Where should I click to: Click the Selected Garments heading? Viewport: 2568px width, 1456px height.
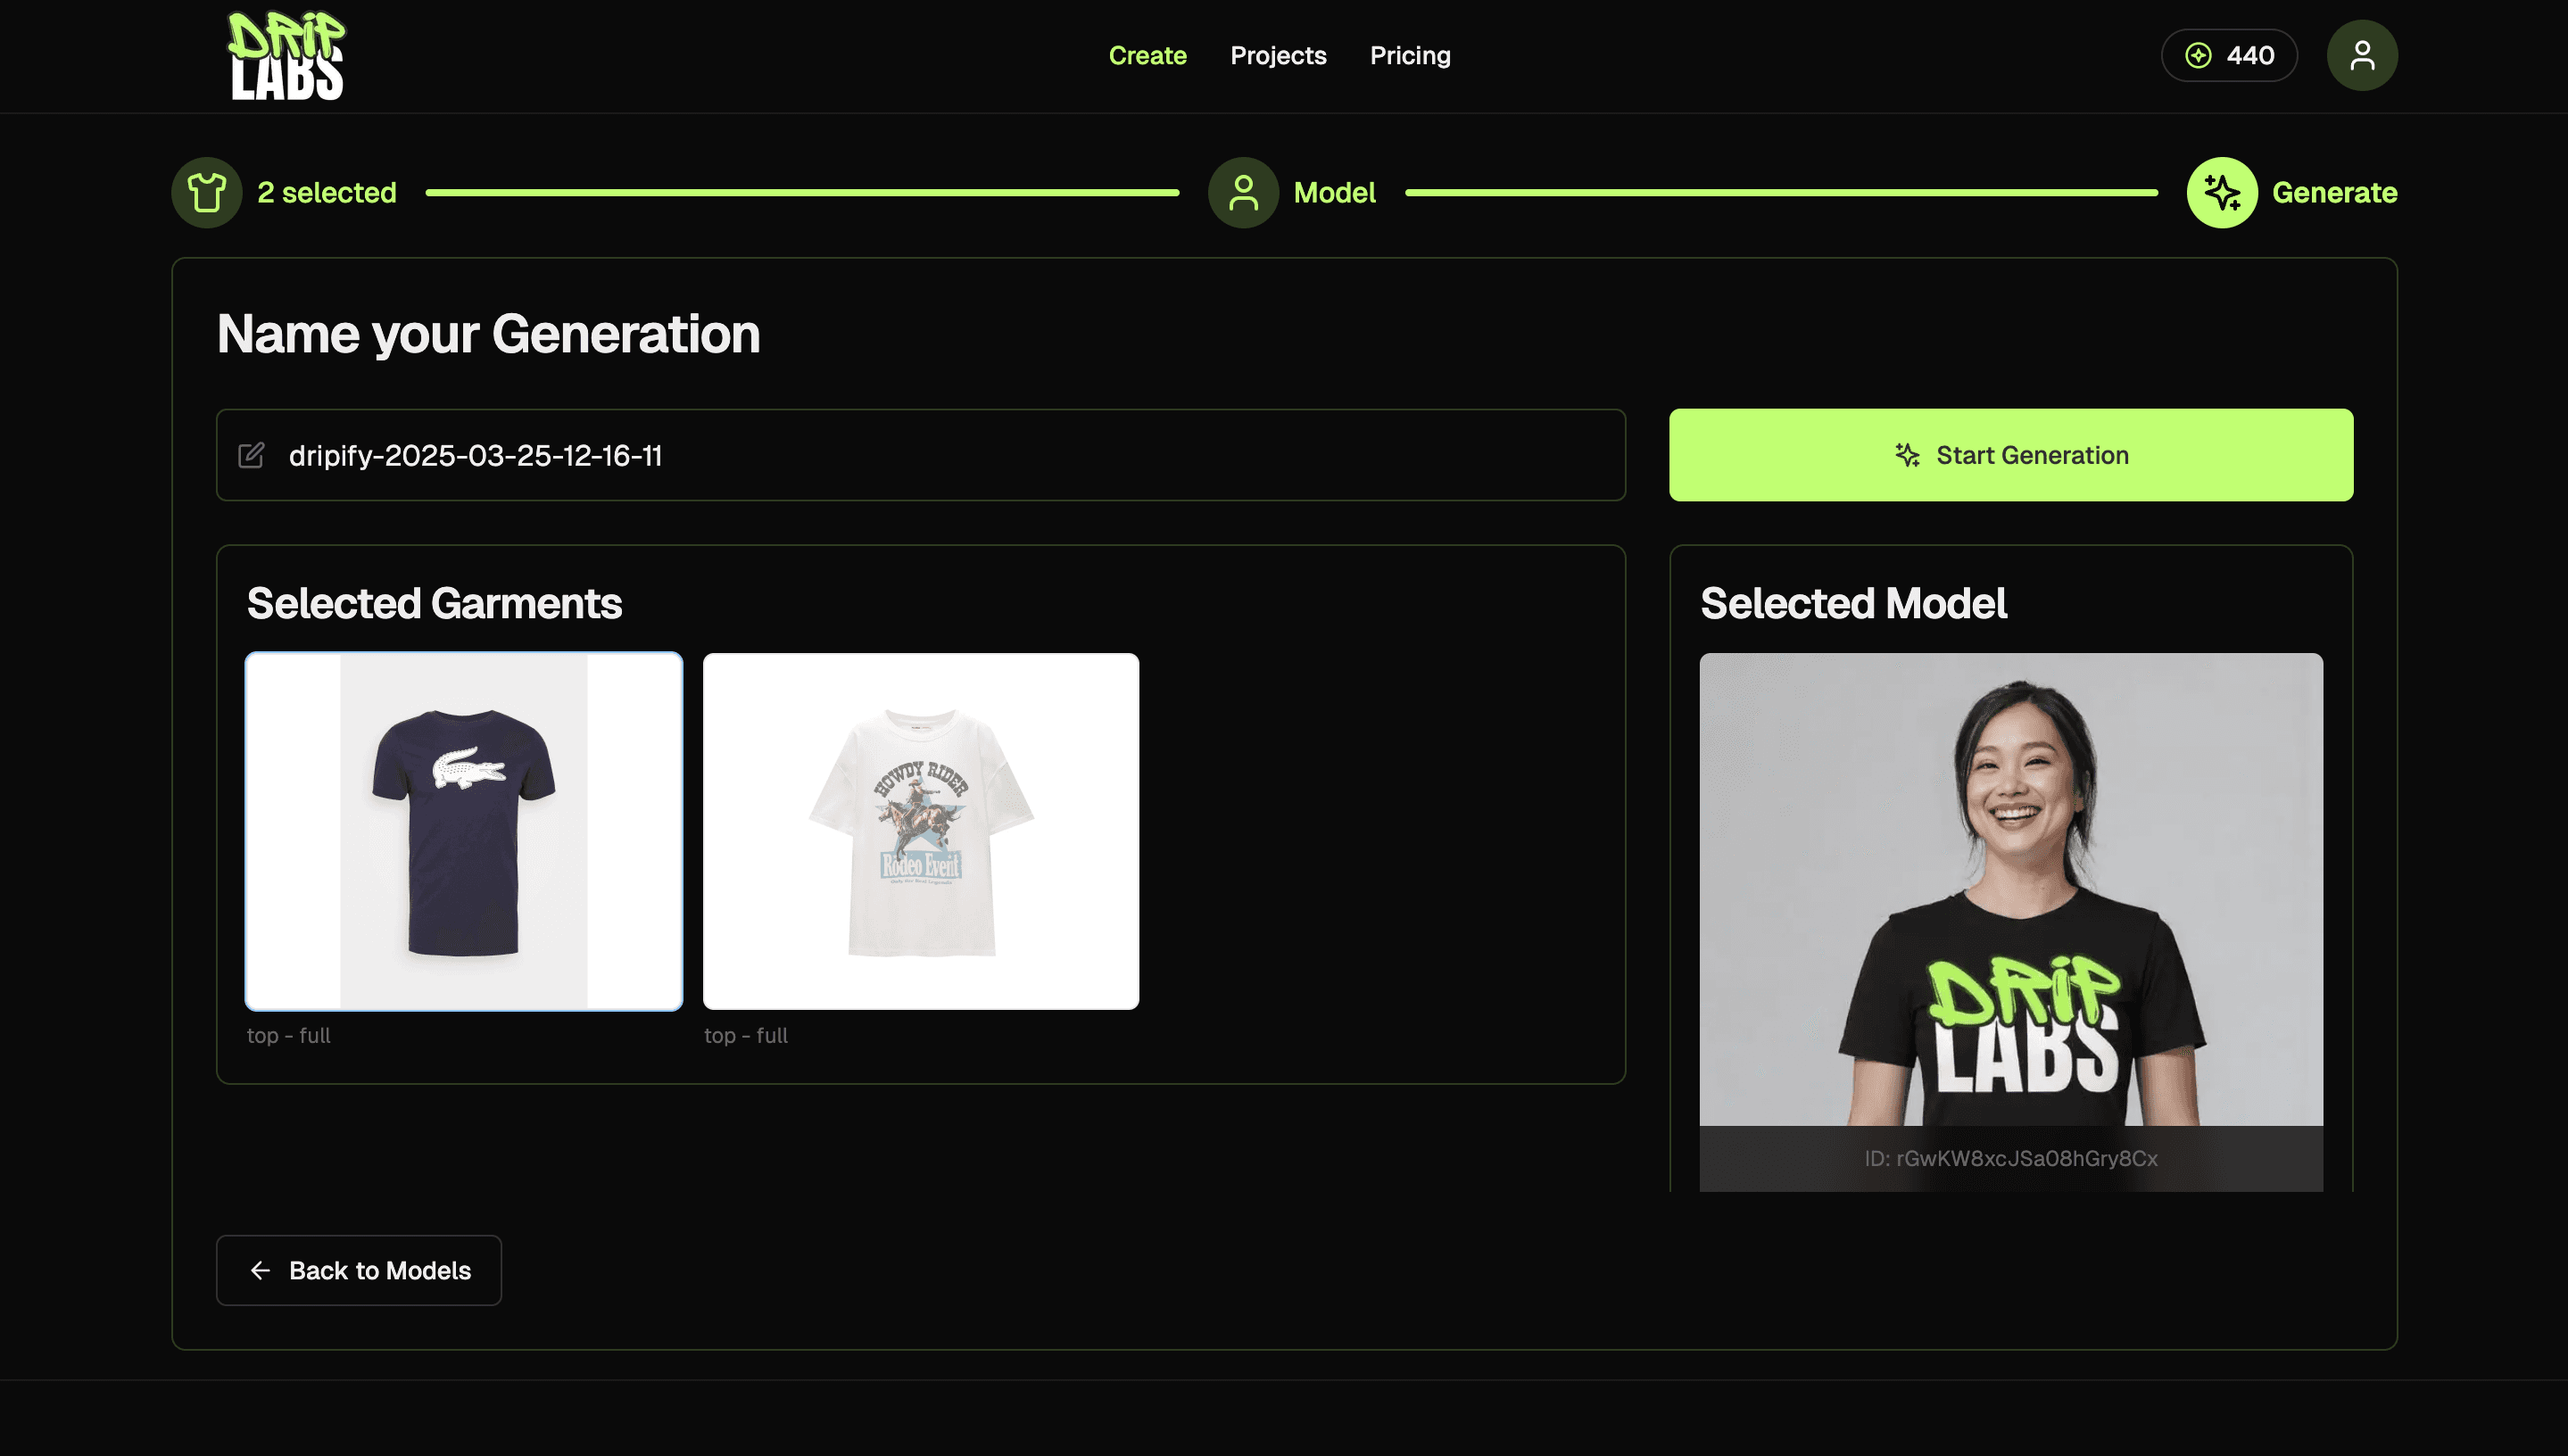click(434, 603)
